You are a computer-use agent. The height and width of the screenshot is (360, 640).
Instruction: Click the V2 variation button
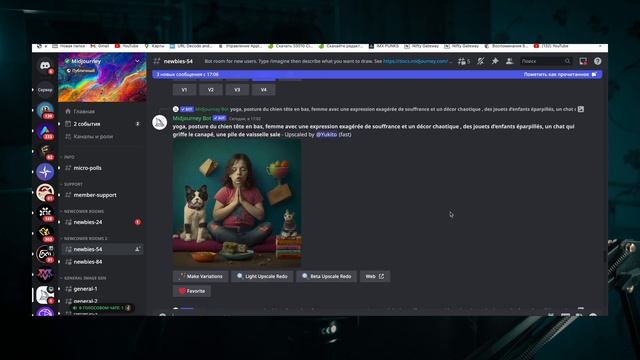pyautogui.click(x=211, y=90)
